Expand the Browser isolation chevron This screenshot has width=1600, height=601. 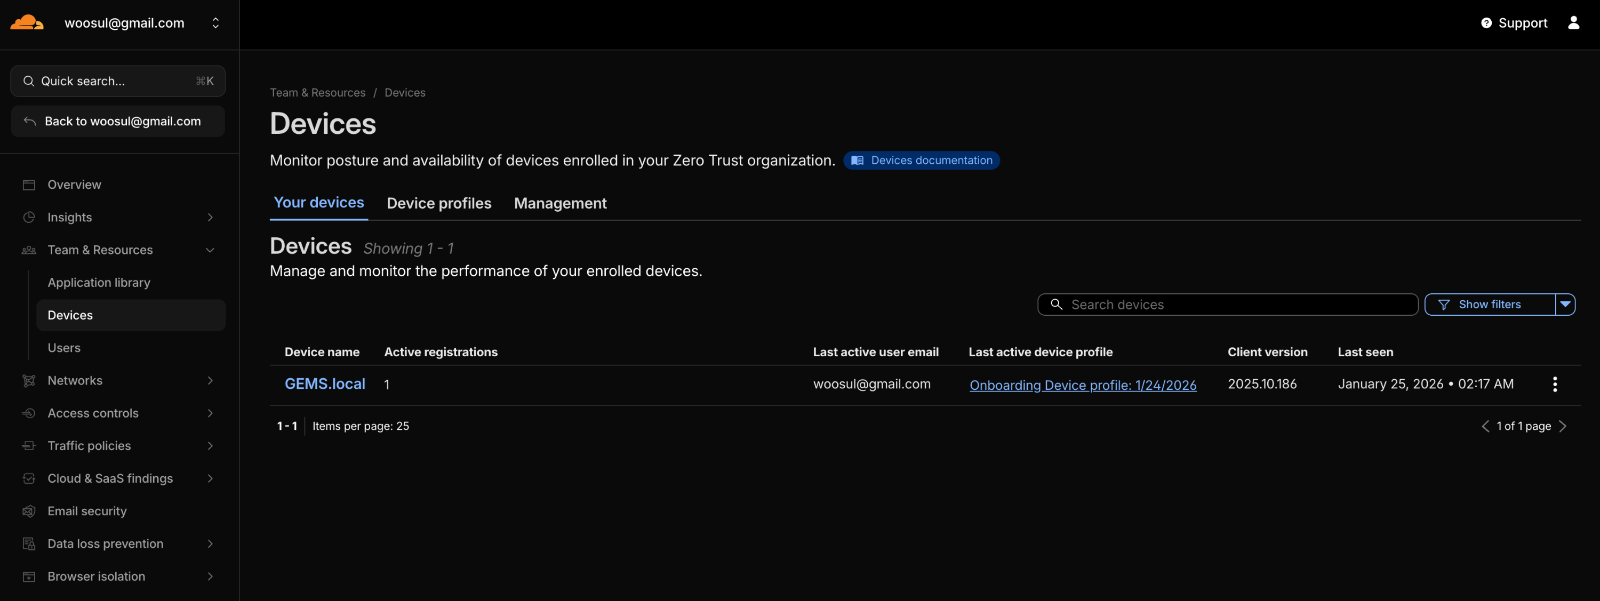click(210, 577)
